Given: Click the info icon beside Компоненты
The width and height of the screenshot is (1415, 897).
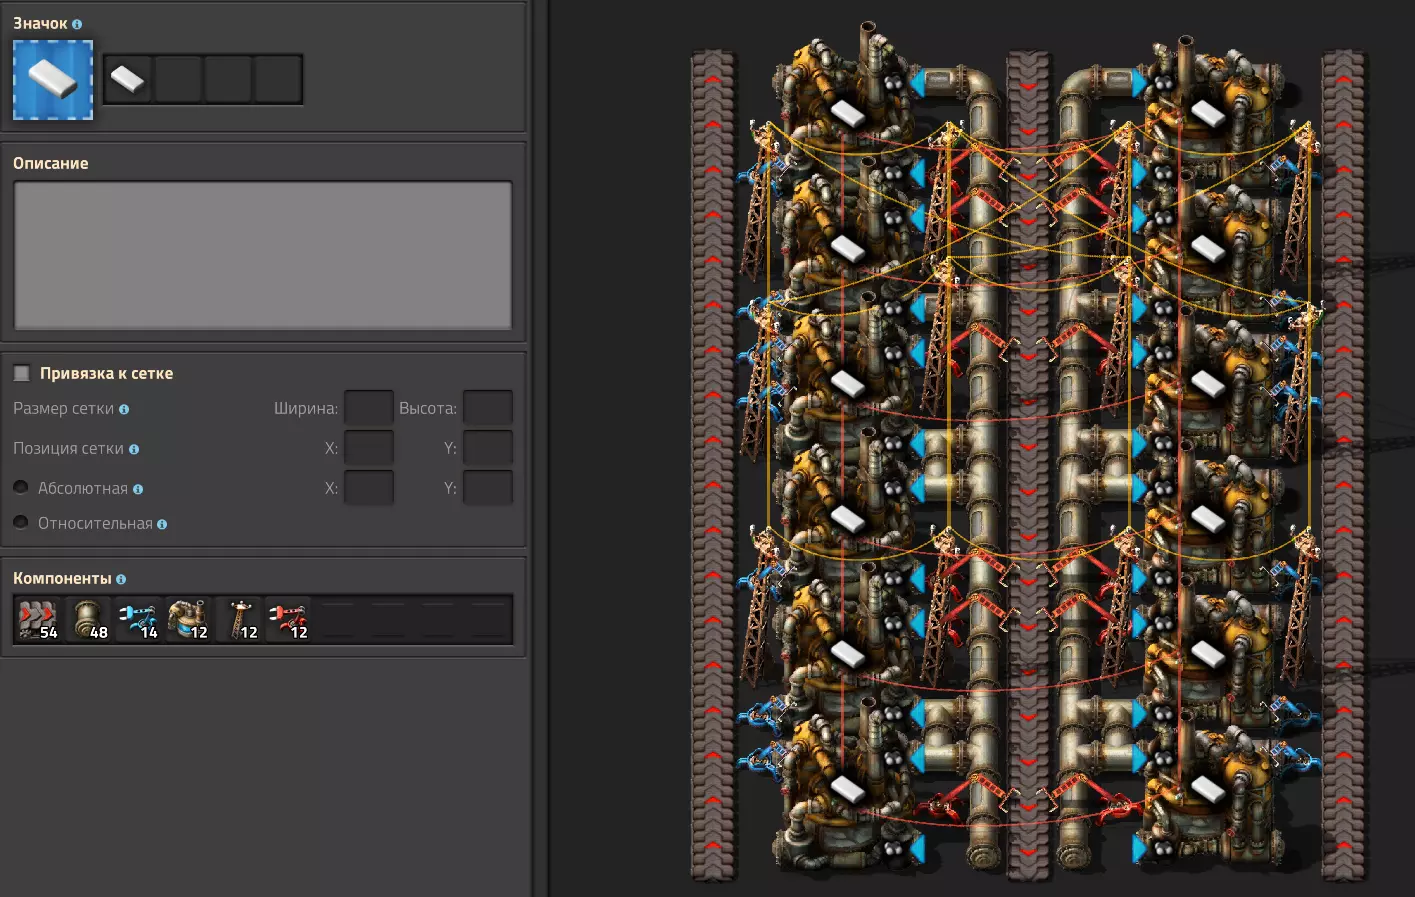Looking at the screenshot, I should pos(121,579).
